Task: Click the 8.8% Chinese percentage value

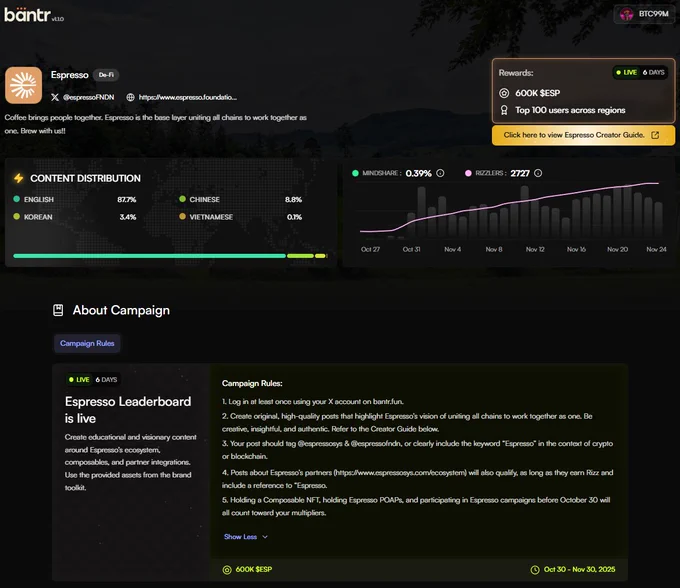Action: [293, 199]
